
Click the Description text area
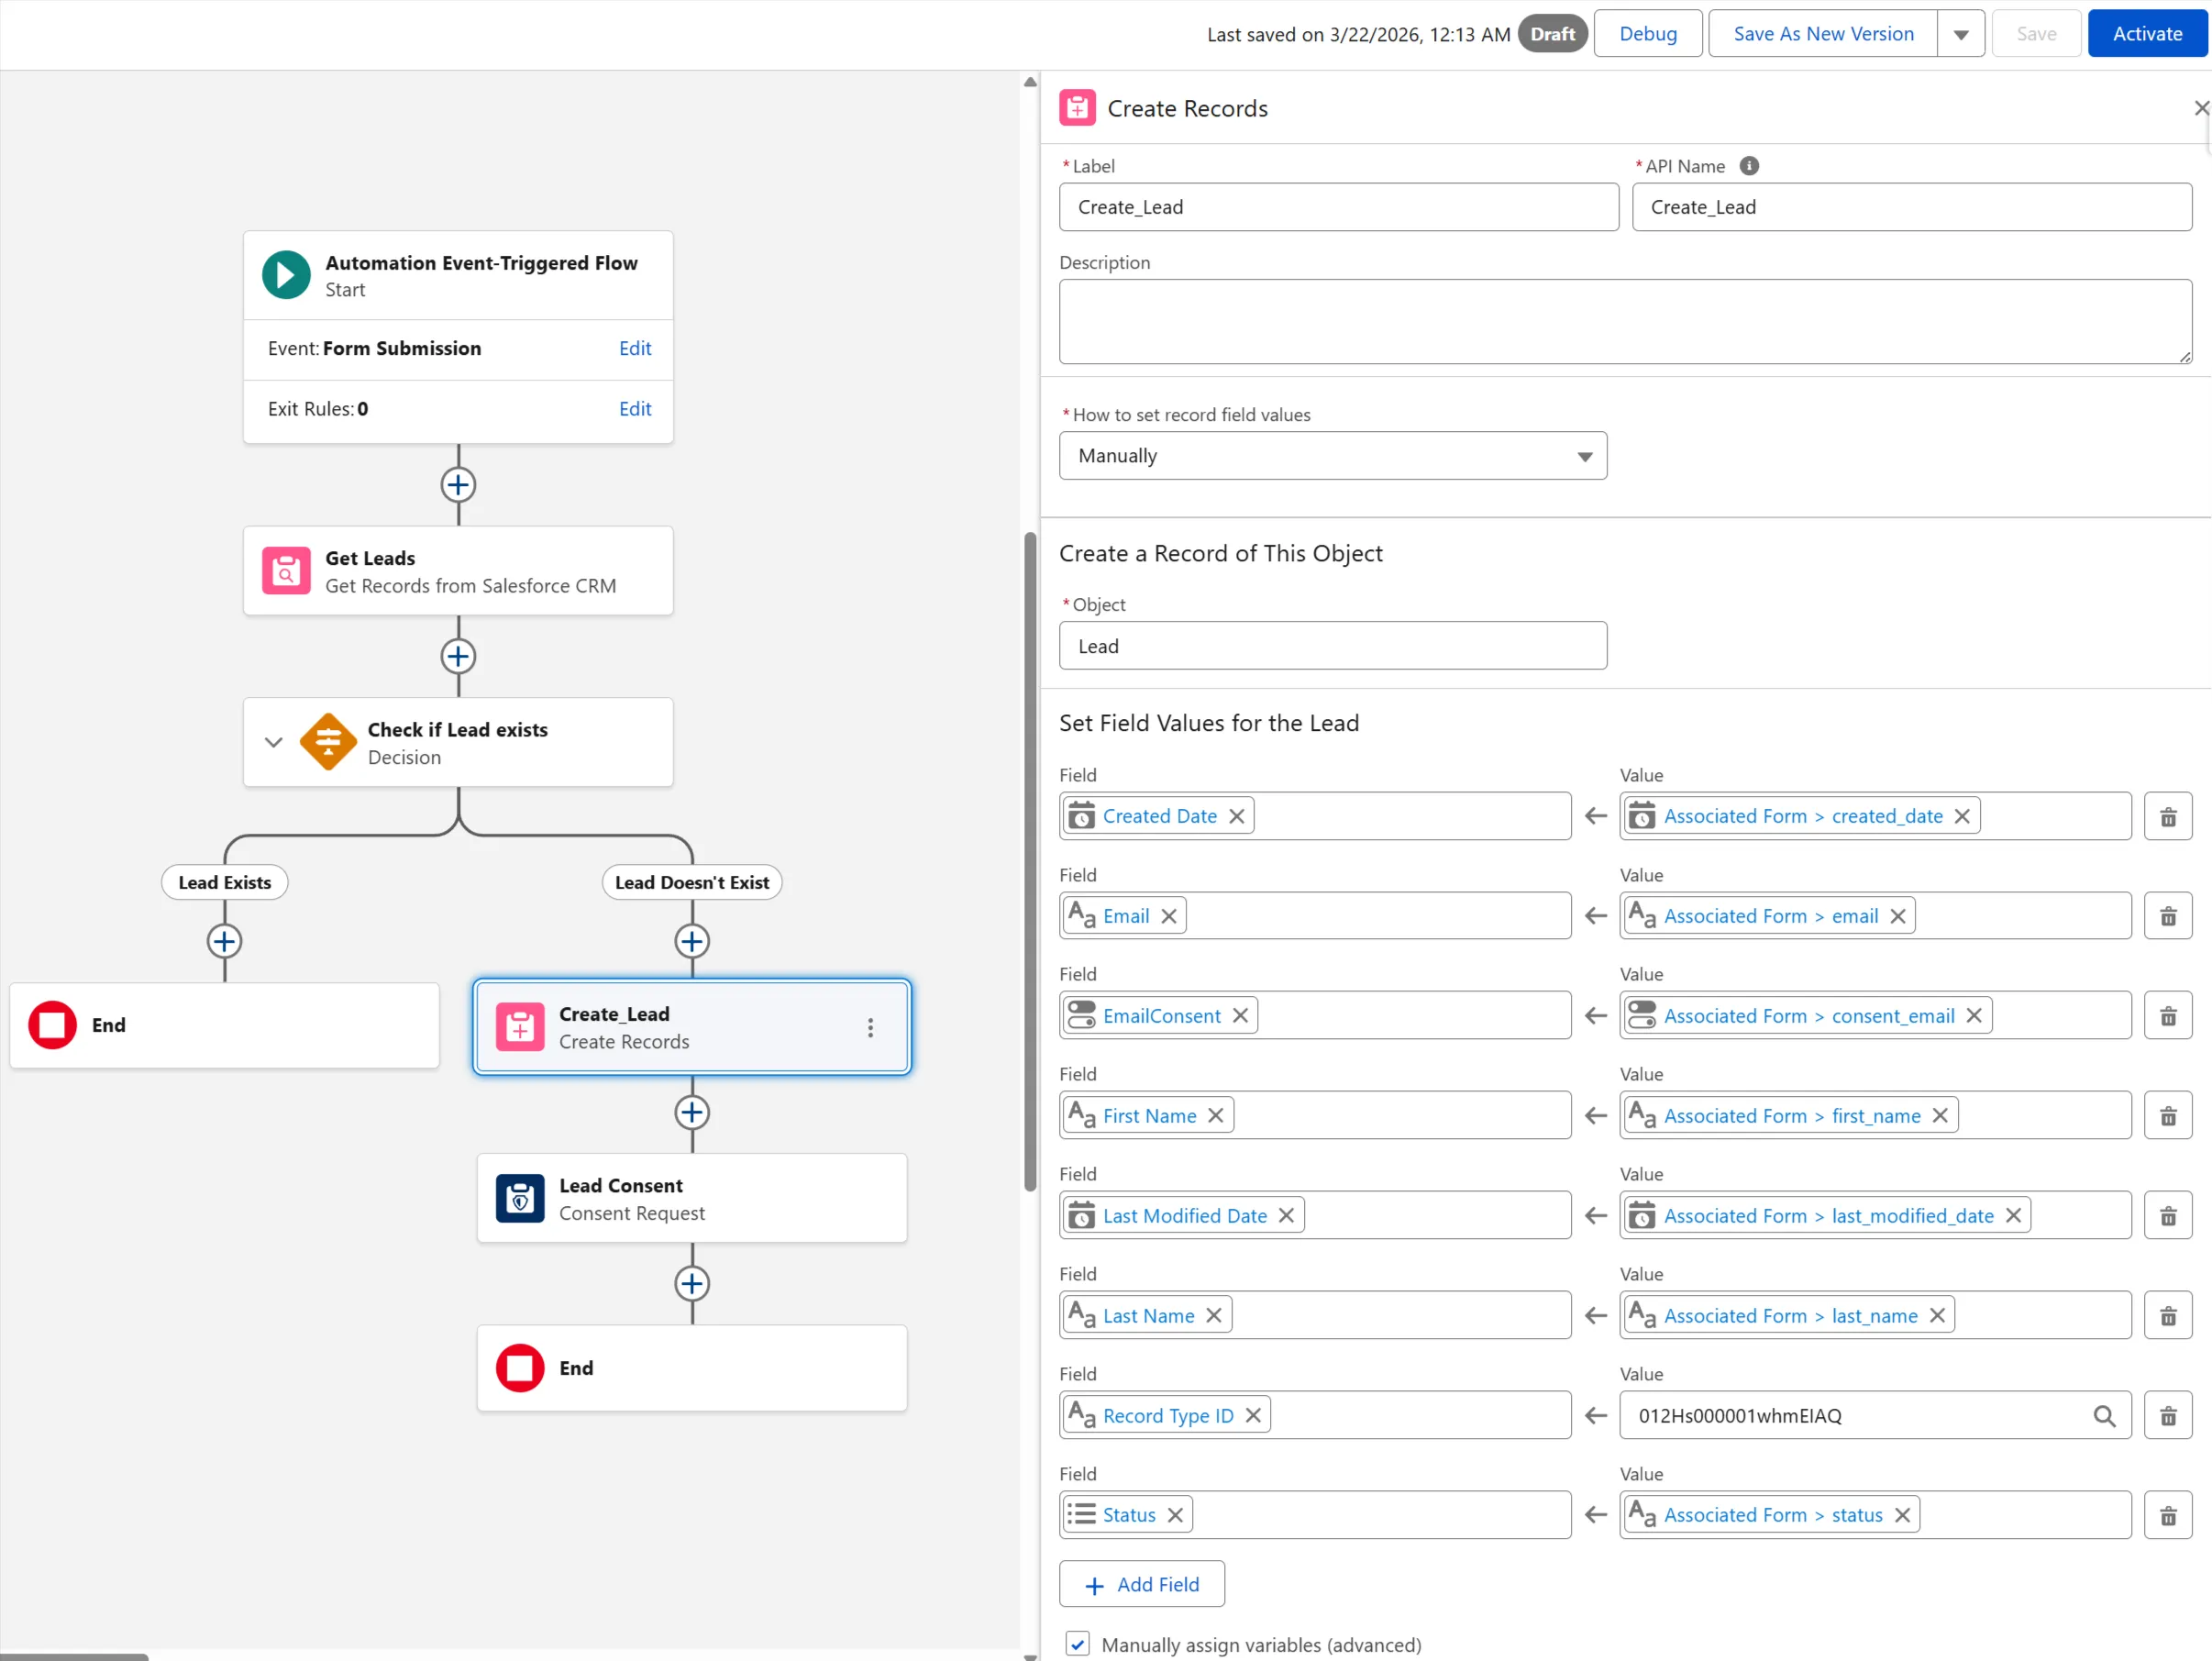(1626, 321)
